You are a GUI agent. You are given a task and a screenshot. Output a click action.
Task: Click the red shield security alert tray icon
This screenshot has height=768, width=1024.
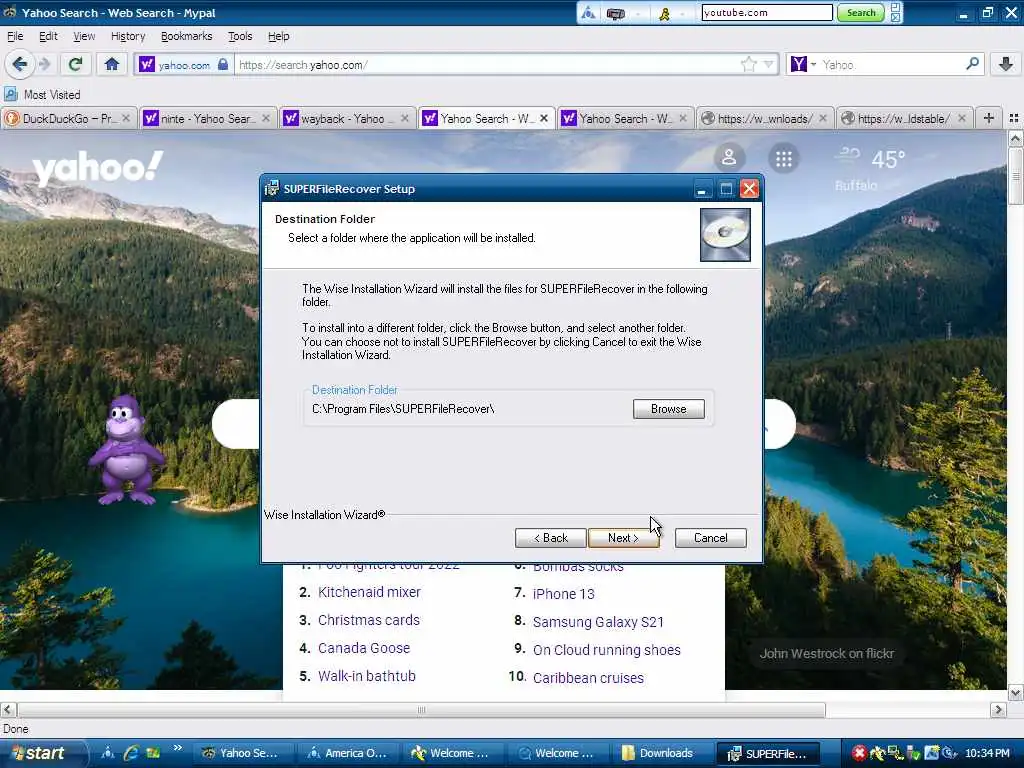859,753
